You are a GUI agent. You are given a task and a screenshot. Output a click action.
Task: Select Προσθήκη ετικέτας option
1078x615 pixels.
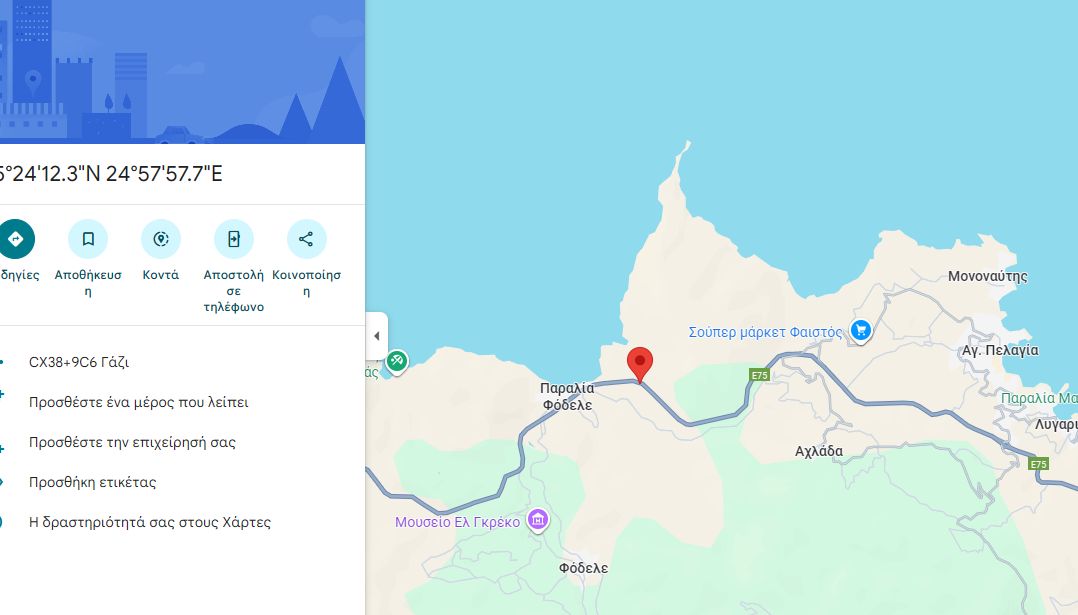[92, 482]
